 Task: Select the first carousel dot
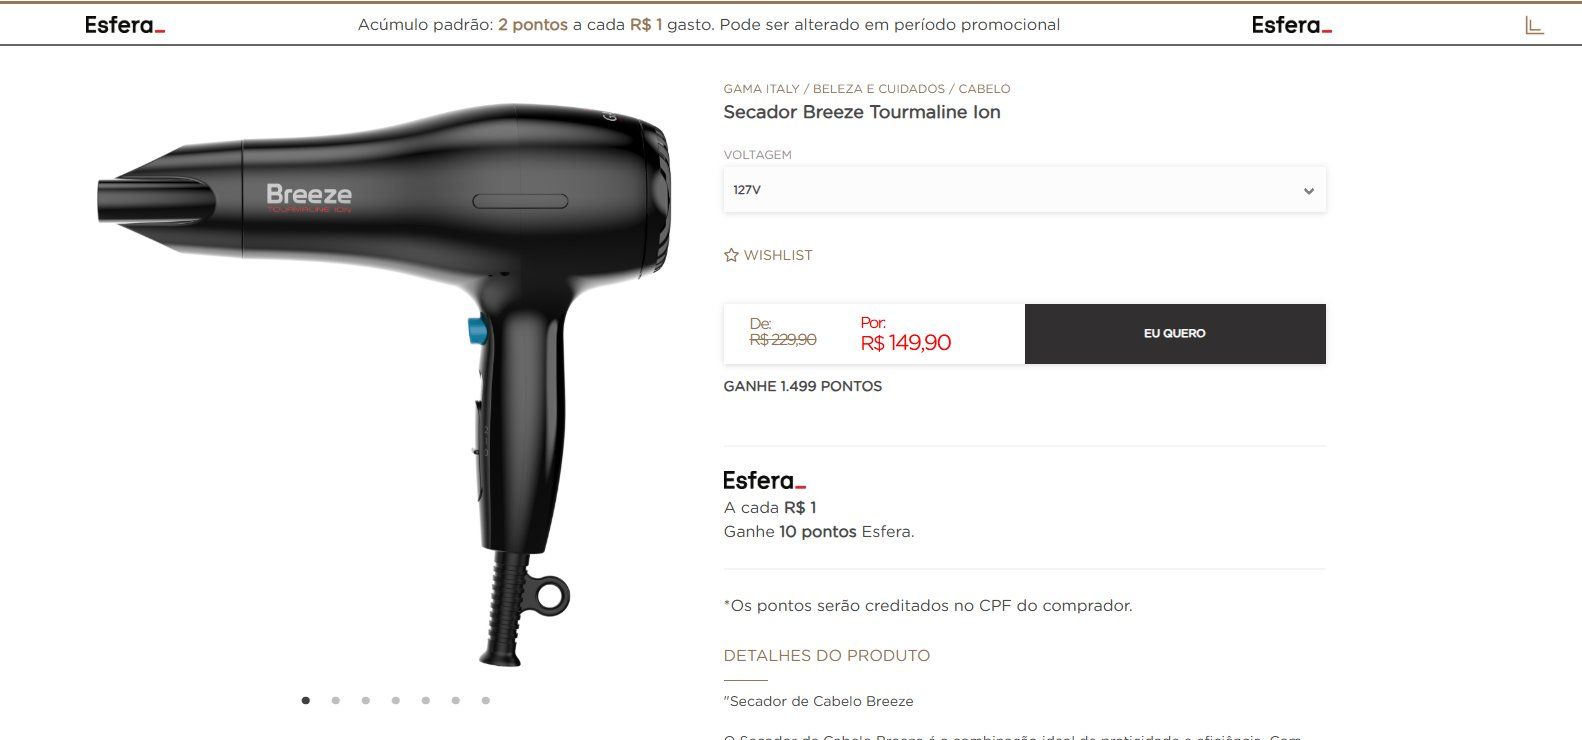305,700
